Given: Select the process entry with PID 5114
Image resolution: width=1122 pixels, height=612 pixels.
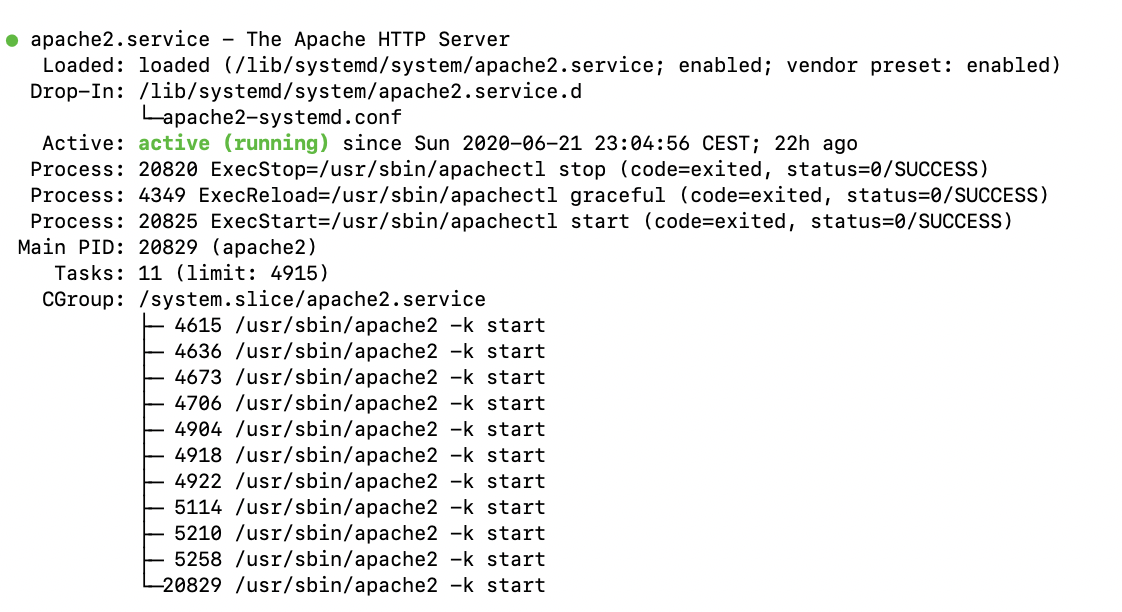Looking at the screenshot, I should pyautogui.click(x=359, y=508).
